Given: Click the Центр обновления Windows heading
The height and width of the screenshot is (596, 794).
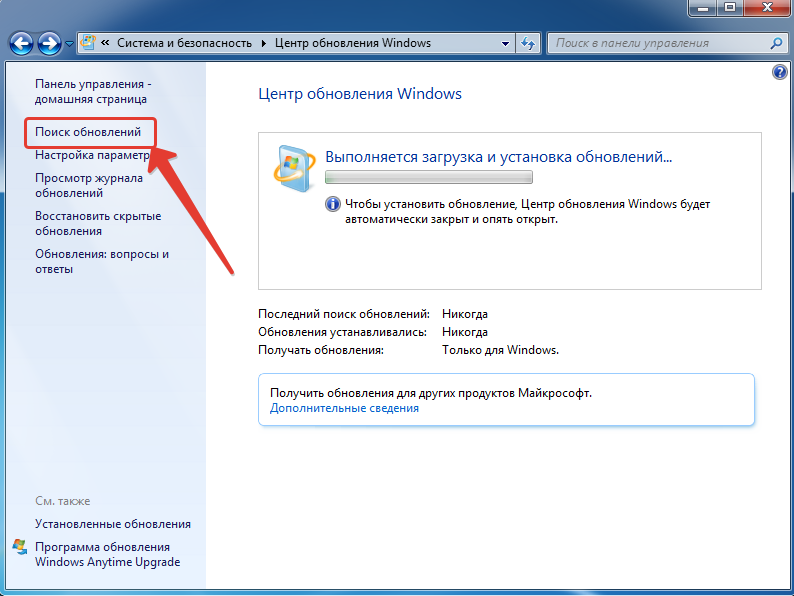Looking at the screenshot, I should tap(360, 94).
